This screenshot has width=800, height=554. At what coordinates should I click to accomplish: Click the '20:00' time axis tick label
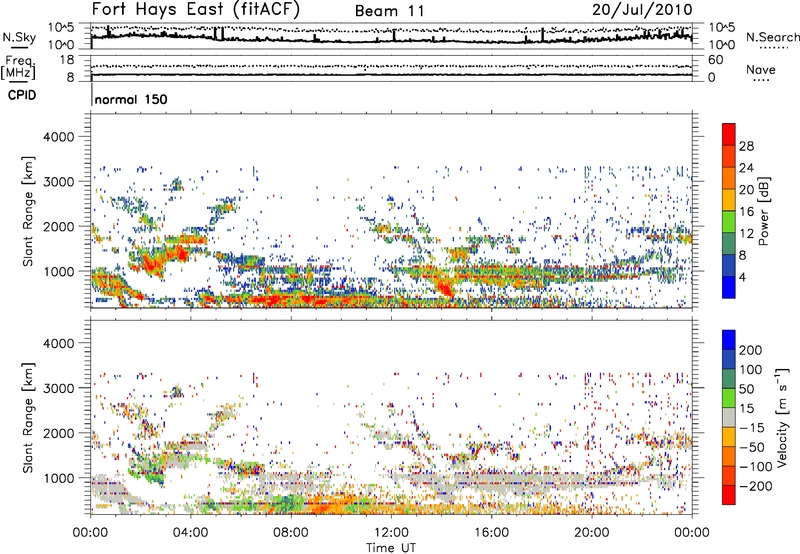point(592,533)
